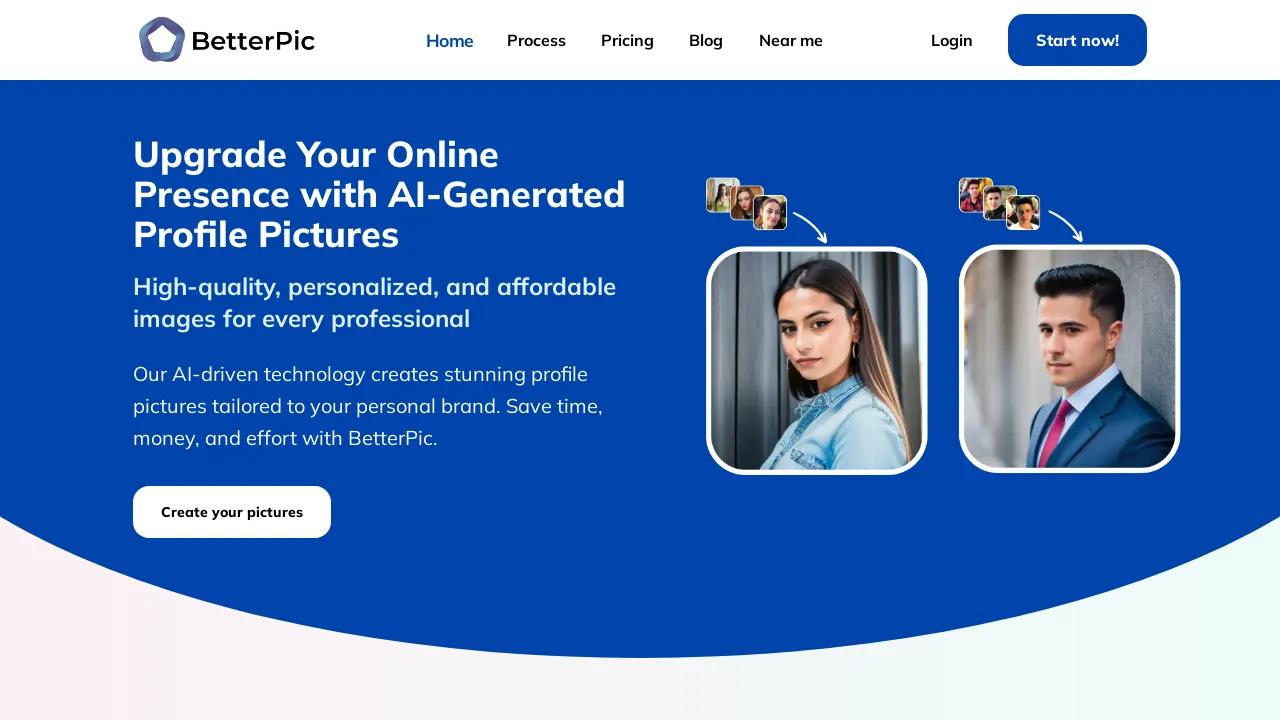Select the Near me nav link

click(791, 41)
